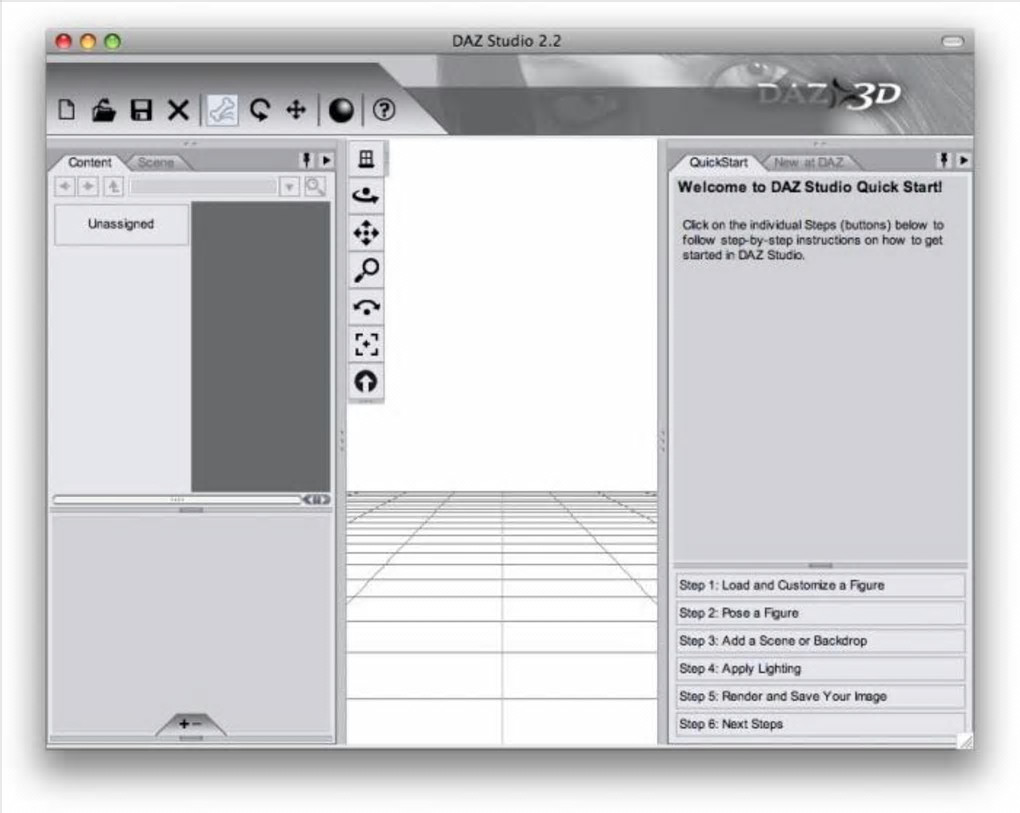Click the Content pane search magnifier
The image size is (1020, 813).
[315, 187]
